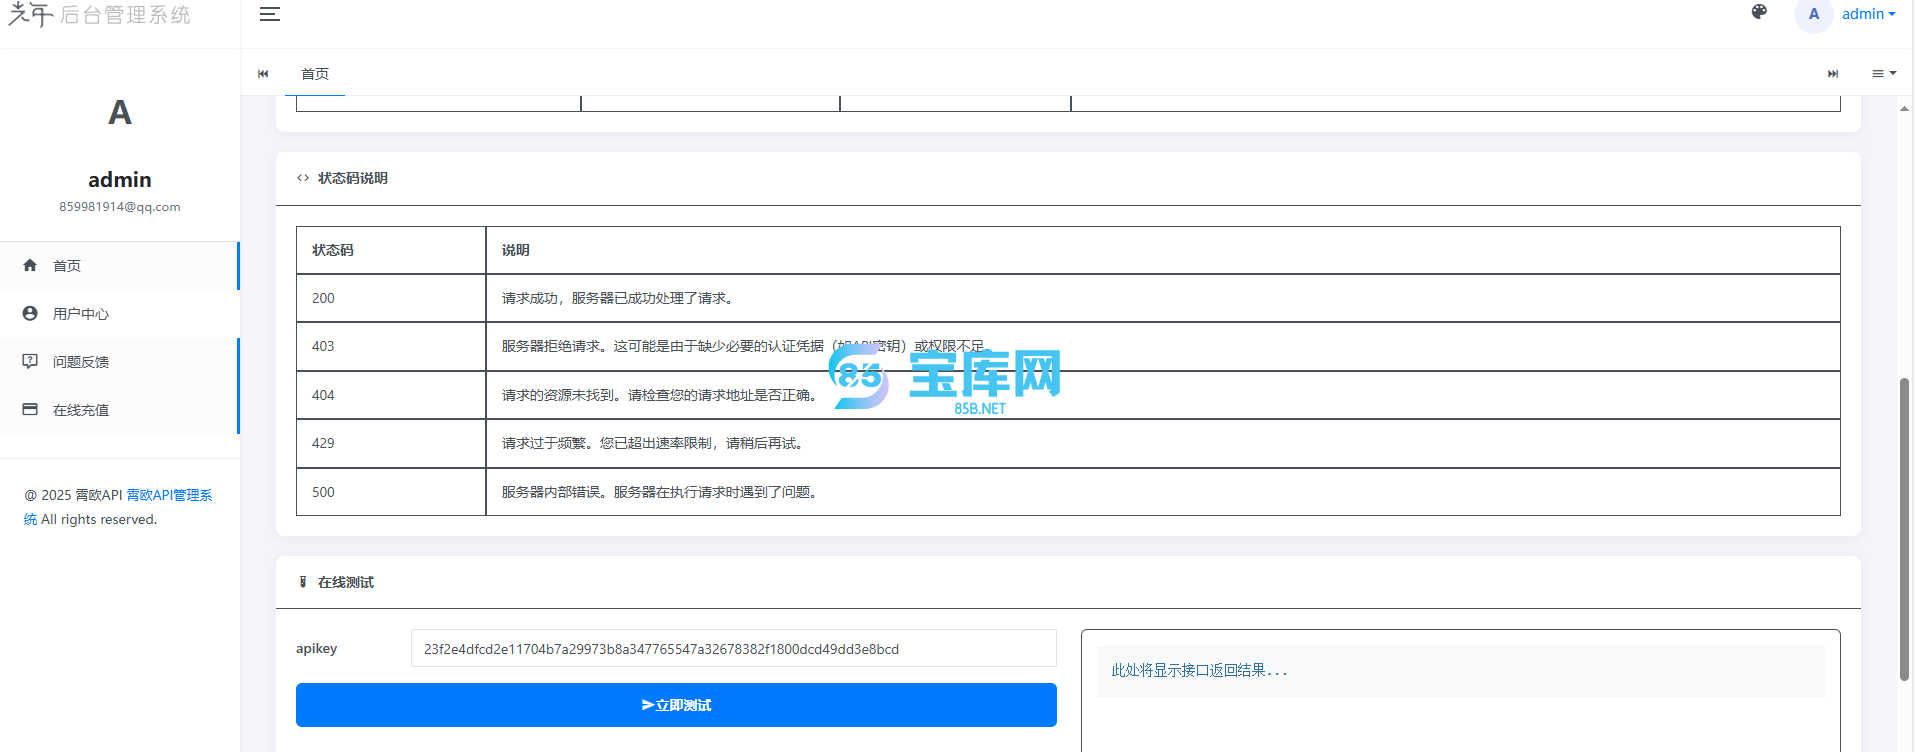Expand the admin user dropdown
Image resolution: width=1915 pixels, height=752 pixels.
click(1868, 14)
